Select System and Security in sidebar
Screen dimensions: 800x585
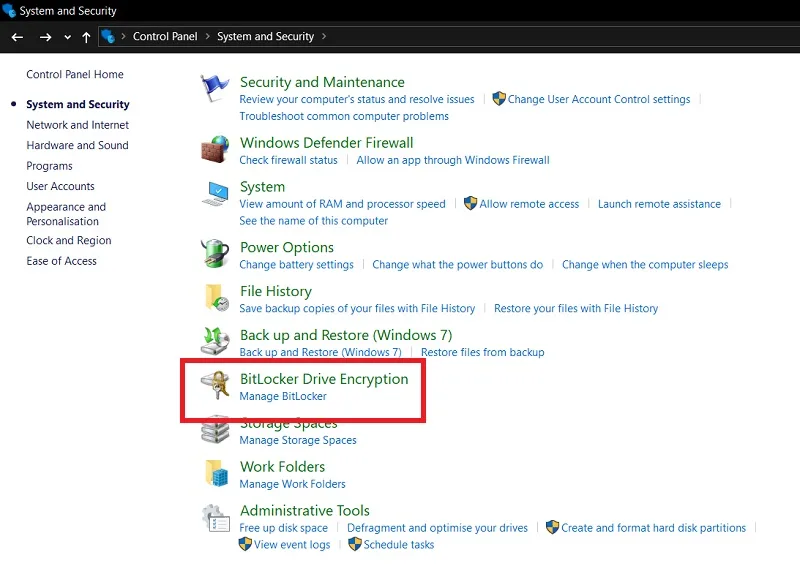pos(78,105)
